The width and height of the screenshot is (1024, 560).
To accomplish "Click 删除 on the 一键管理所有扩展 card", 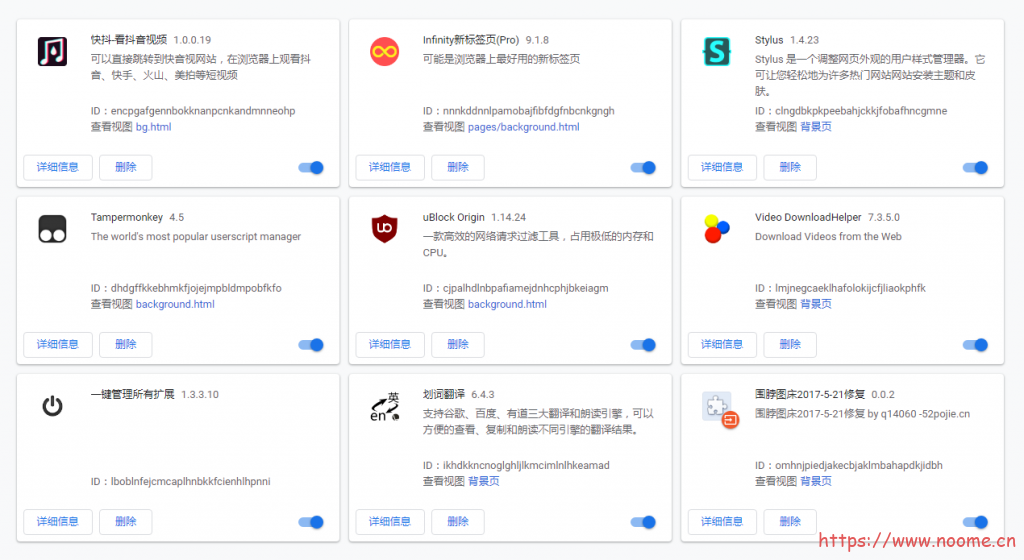I will [125, 521].
